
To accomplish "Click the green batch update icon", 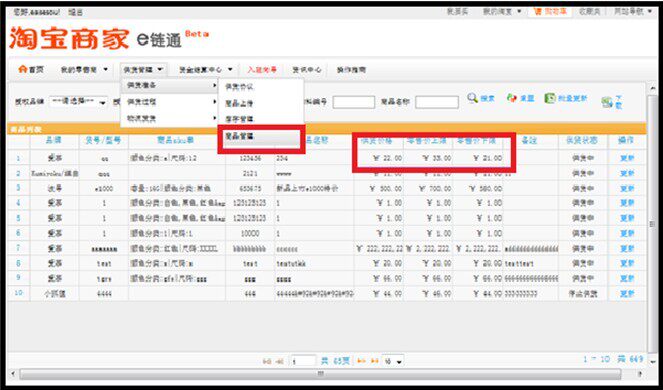I will [x=550, y=98].
